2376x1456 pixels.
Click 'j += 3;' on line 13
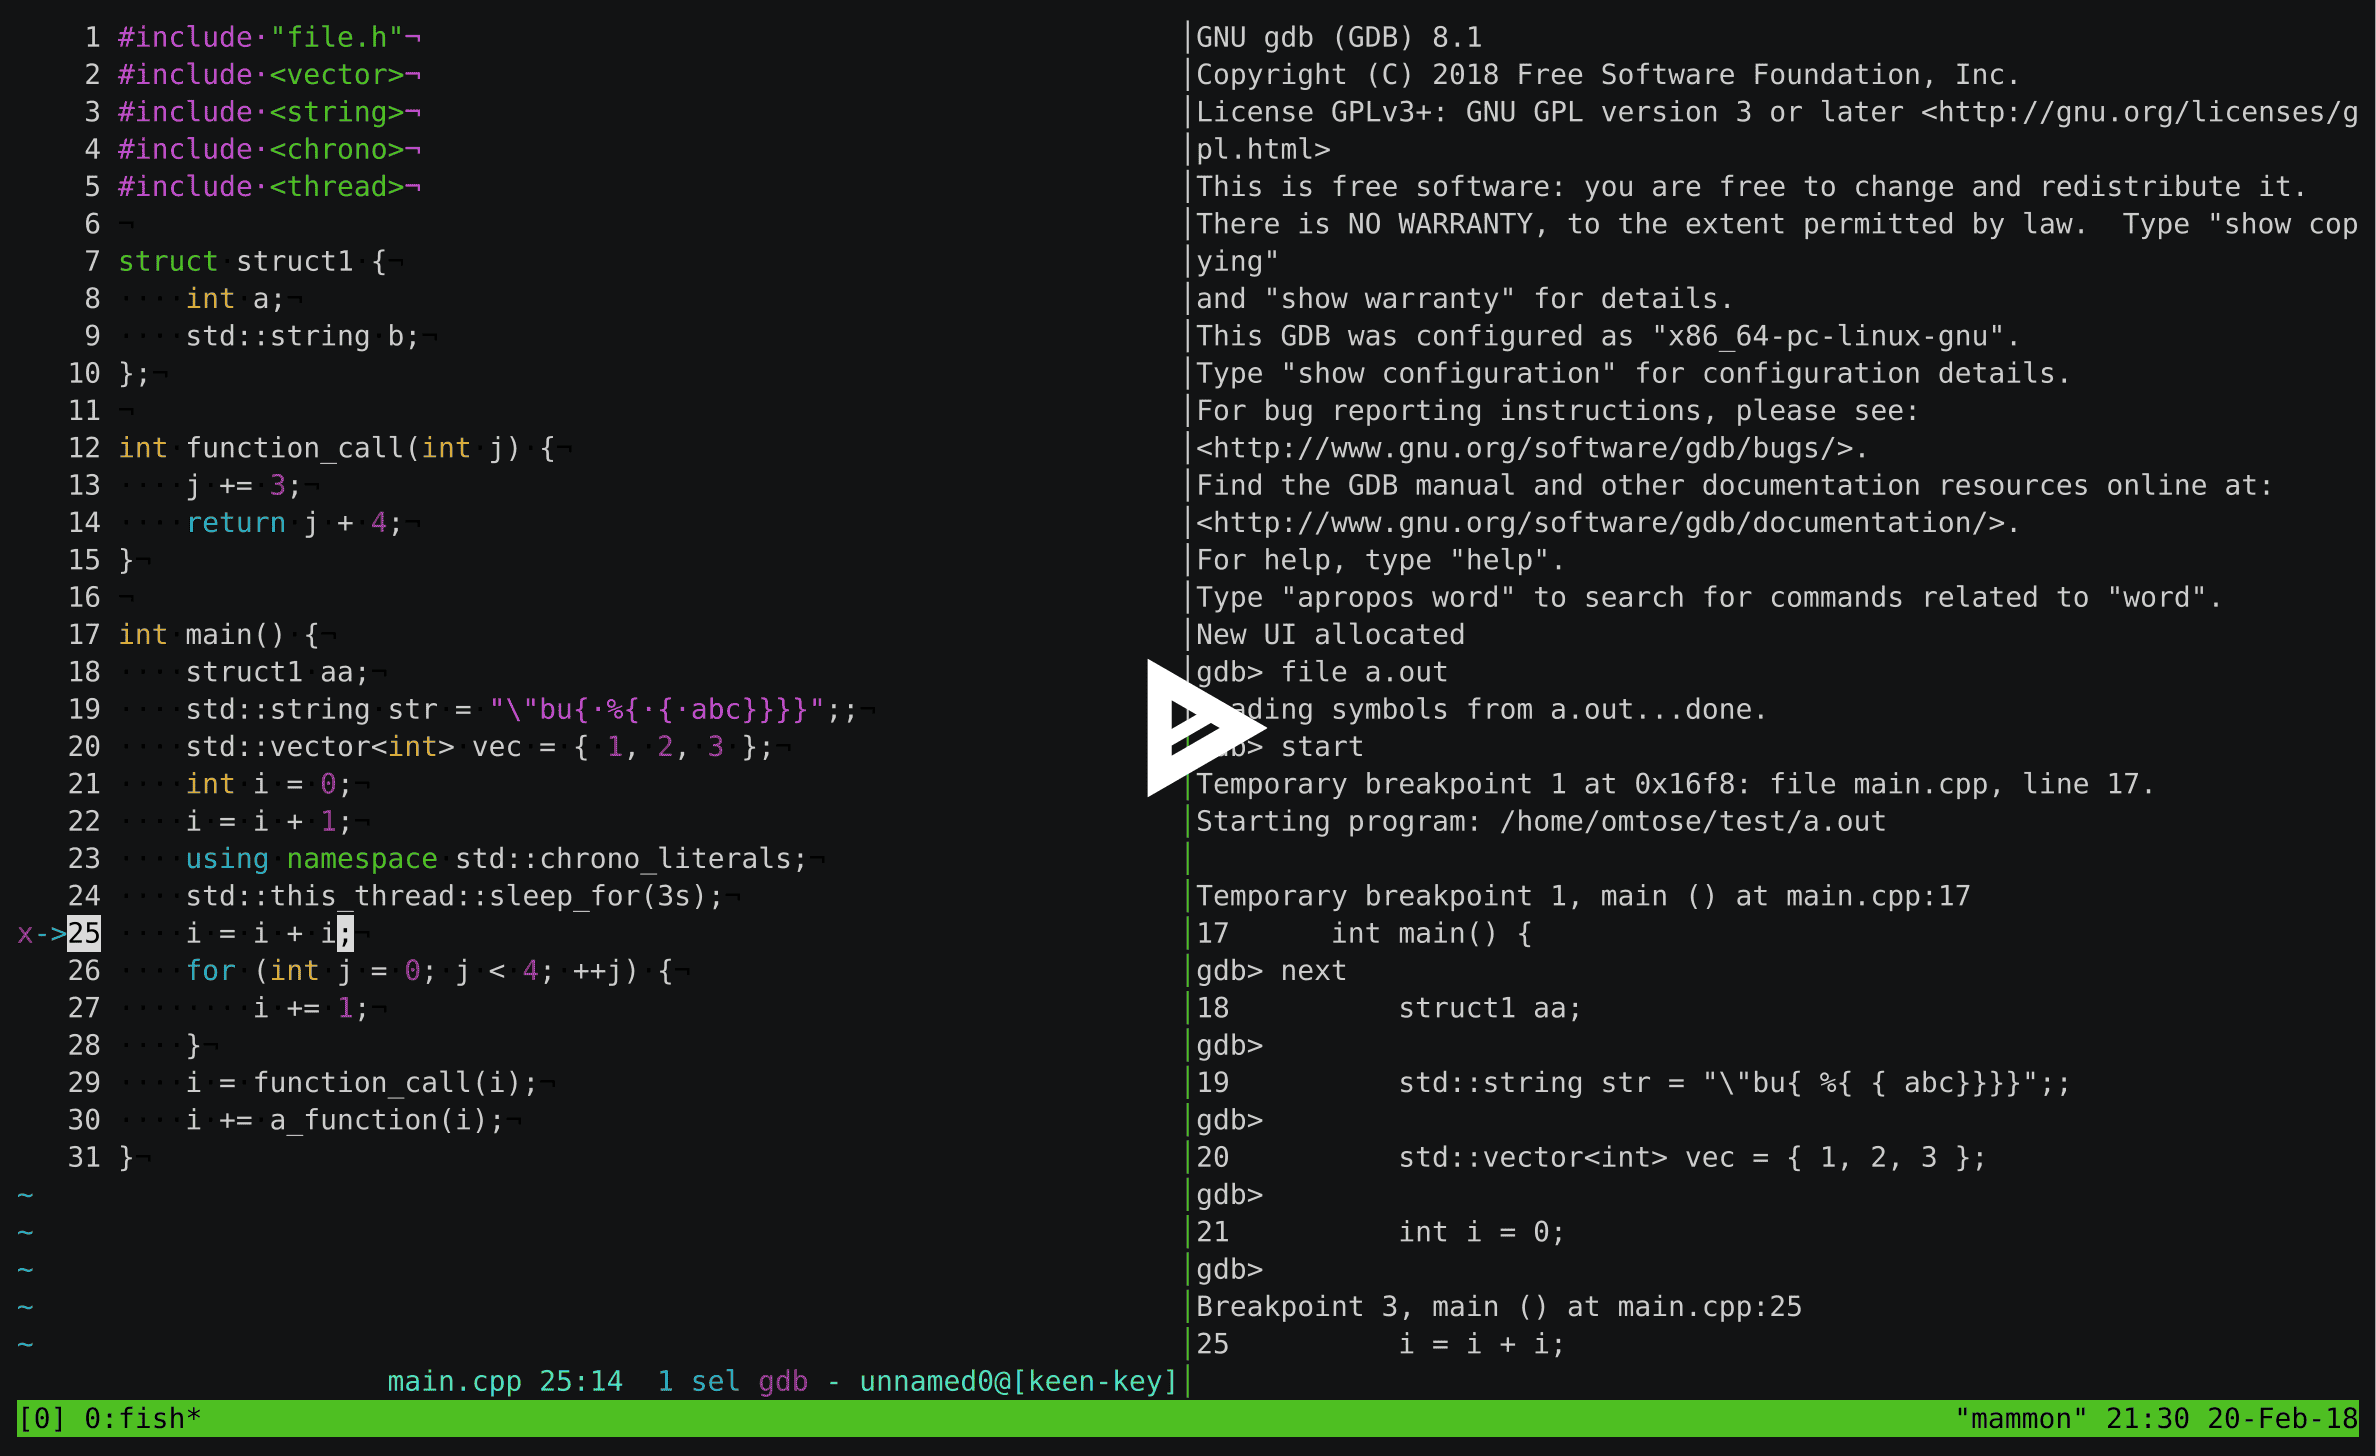pyautogui.click(x=244, y=485)
